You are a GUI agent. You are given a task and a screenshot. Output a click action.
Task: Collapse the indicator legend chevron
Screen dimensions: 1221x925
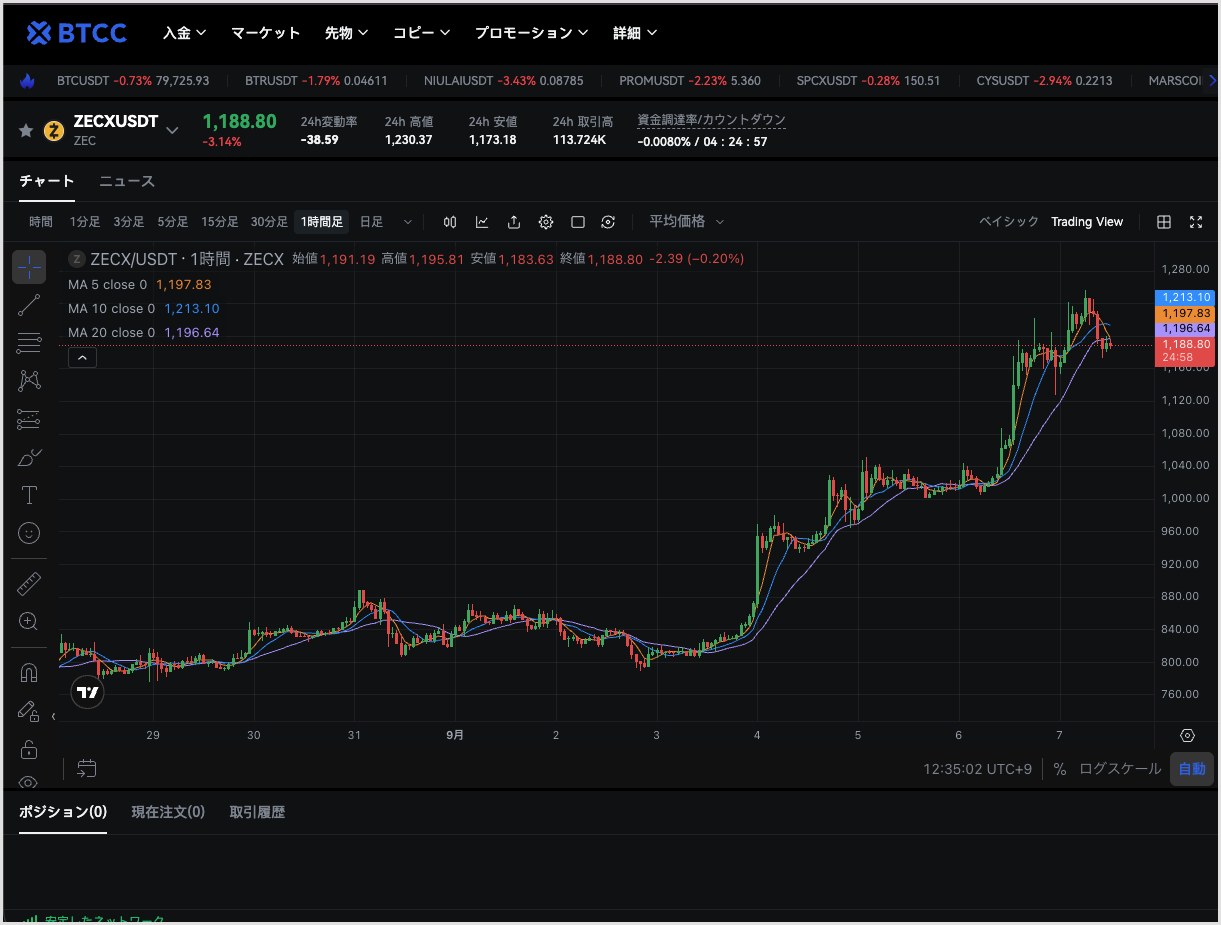(x=82, y=357)
